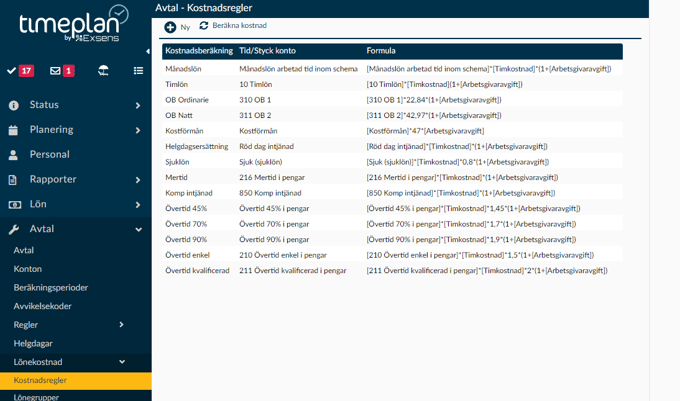
Task: Select the OB Ordinarie row name
Action: 187,100
